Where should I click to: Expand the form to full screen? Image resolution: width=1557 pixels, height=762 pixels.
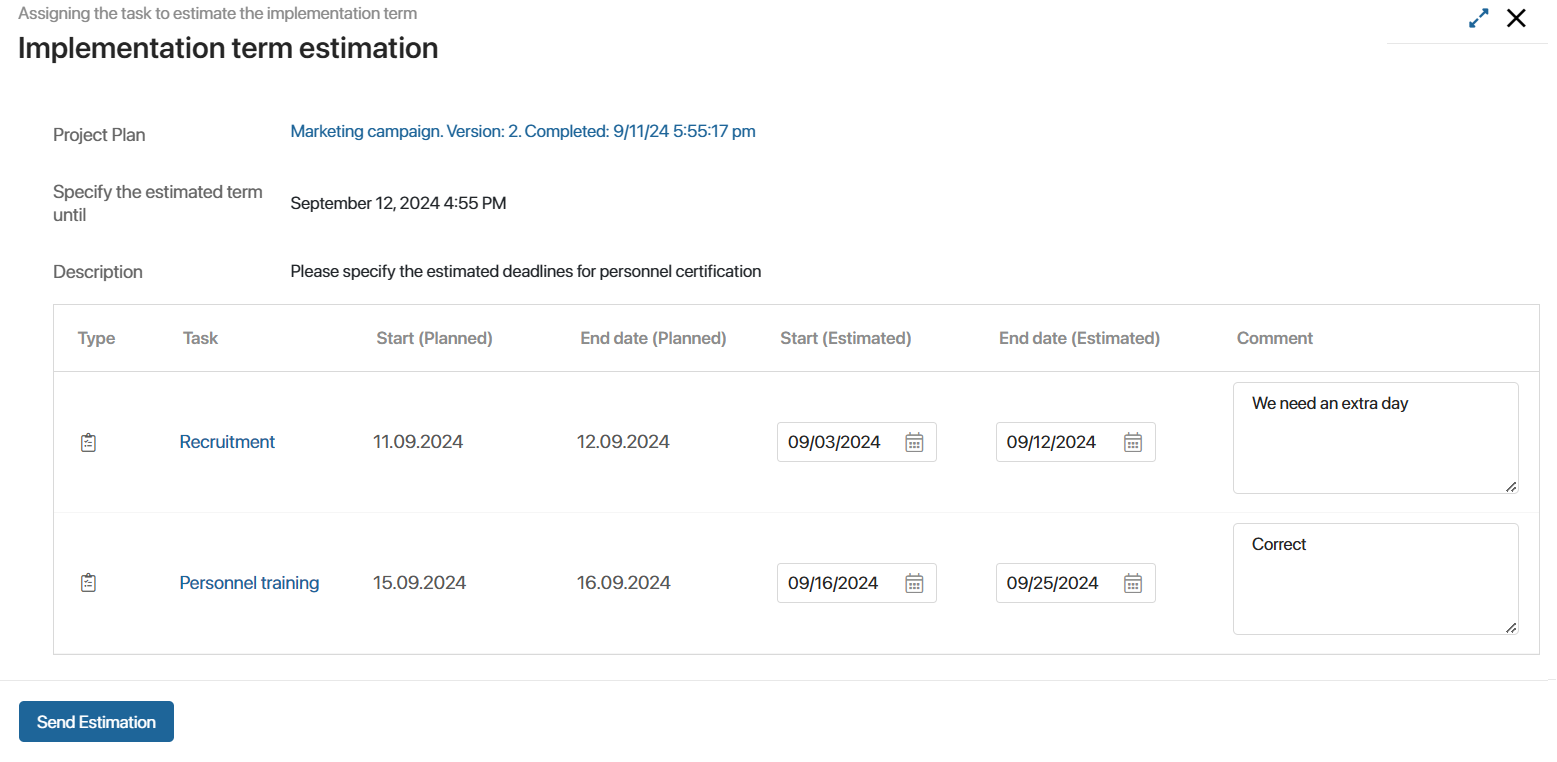point(1478,18)
